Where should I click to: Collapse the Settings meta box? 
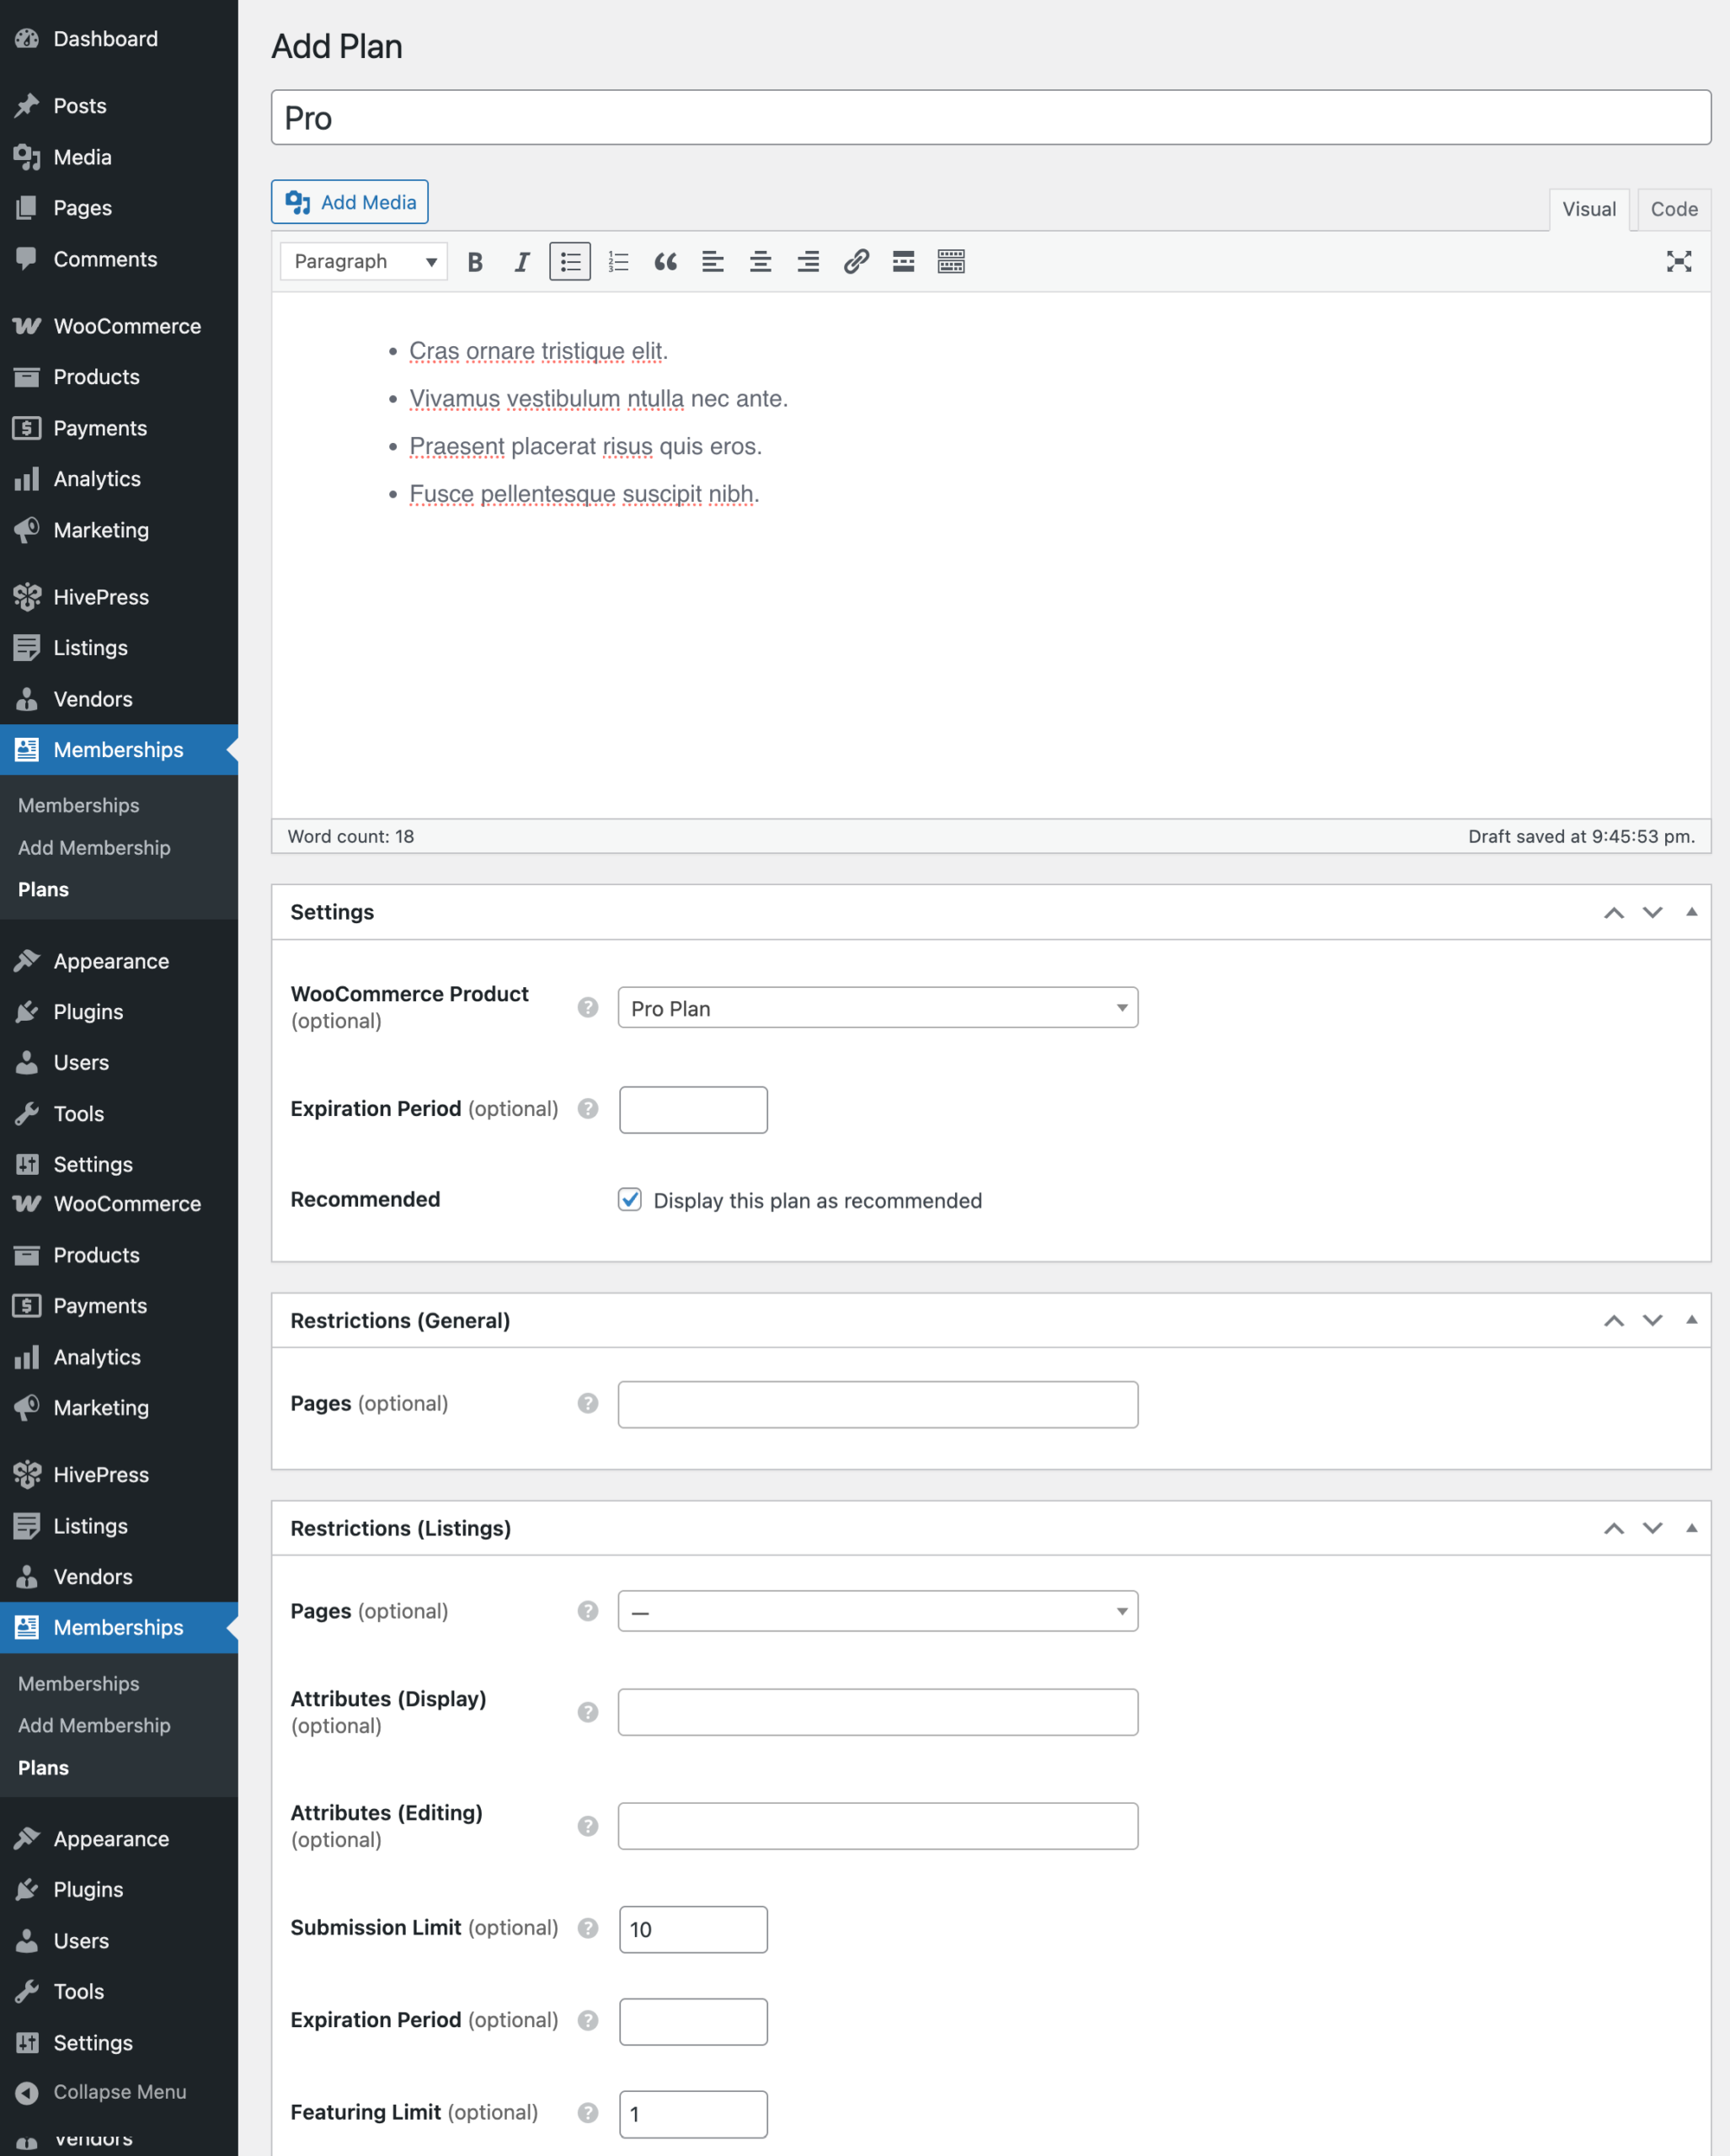(1692, 911)
